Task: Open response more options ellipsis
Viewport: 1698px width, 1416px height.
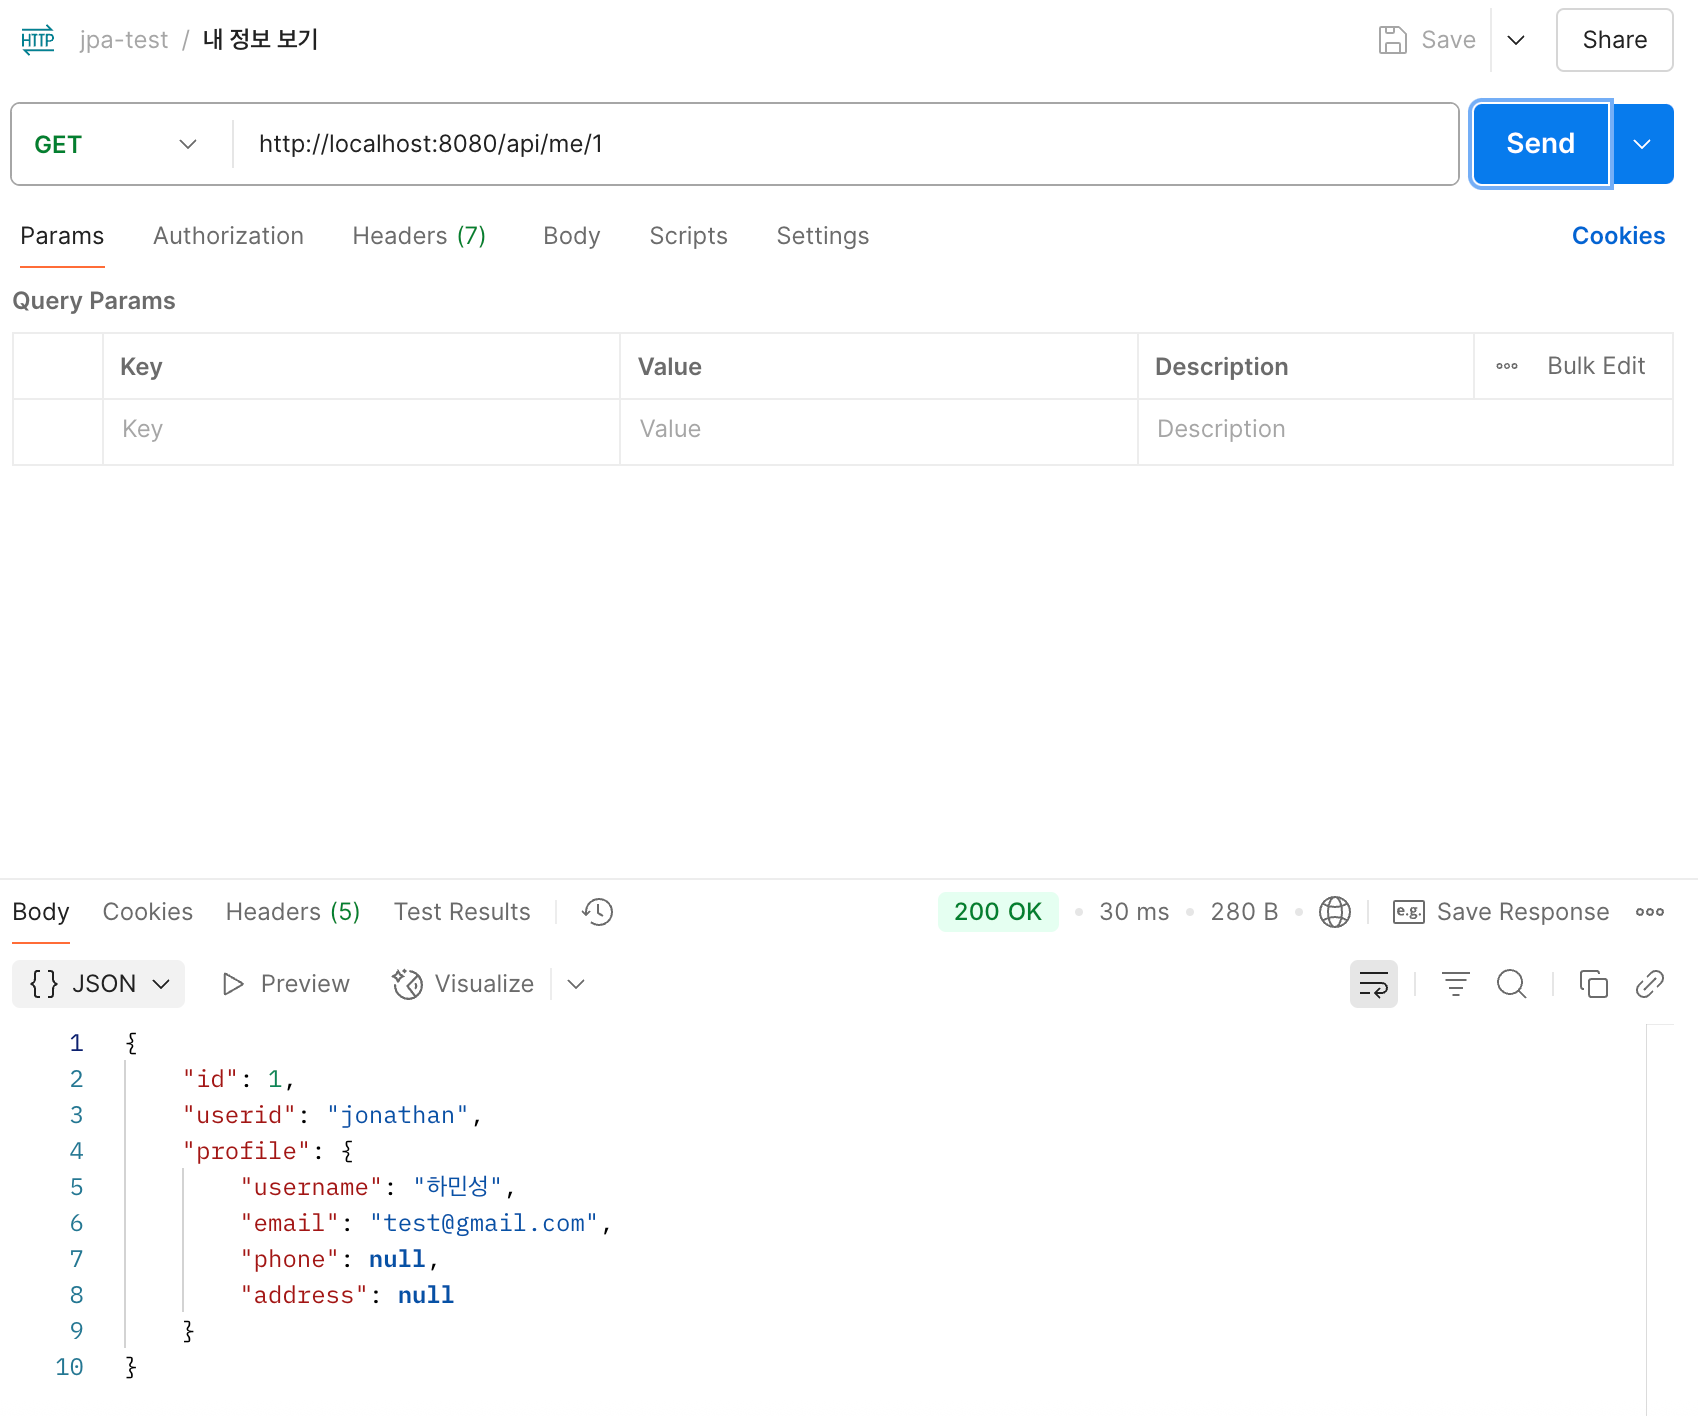Action: (x=1650, y=912)
